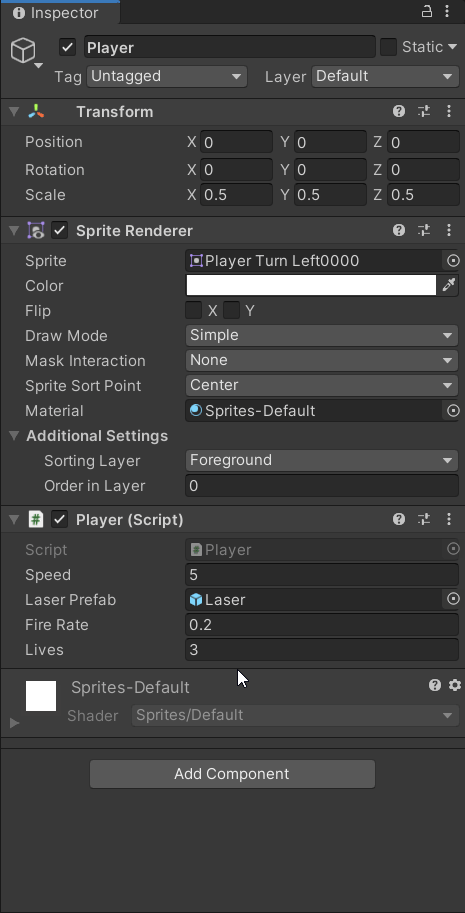Open Sprite Renderer presets icon
Image resolution: width=465 pixels, height=913 pixels.
click(x=424, y=230)
